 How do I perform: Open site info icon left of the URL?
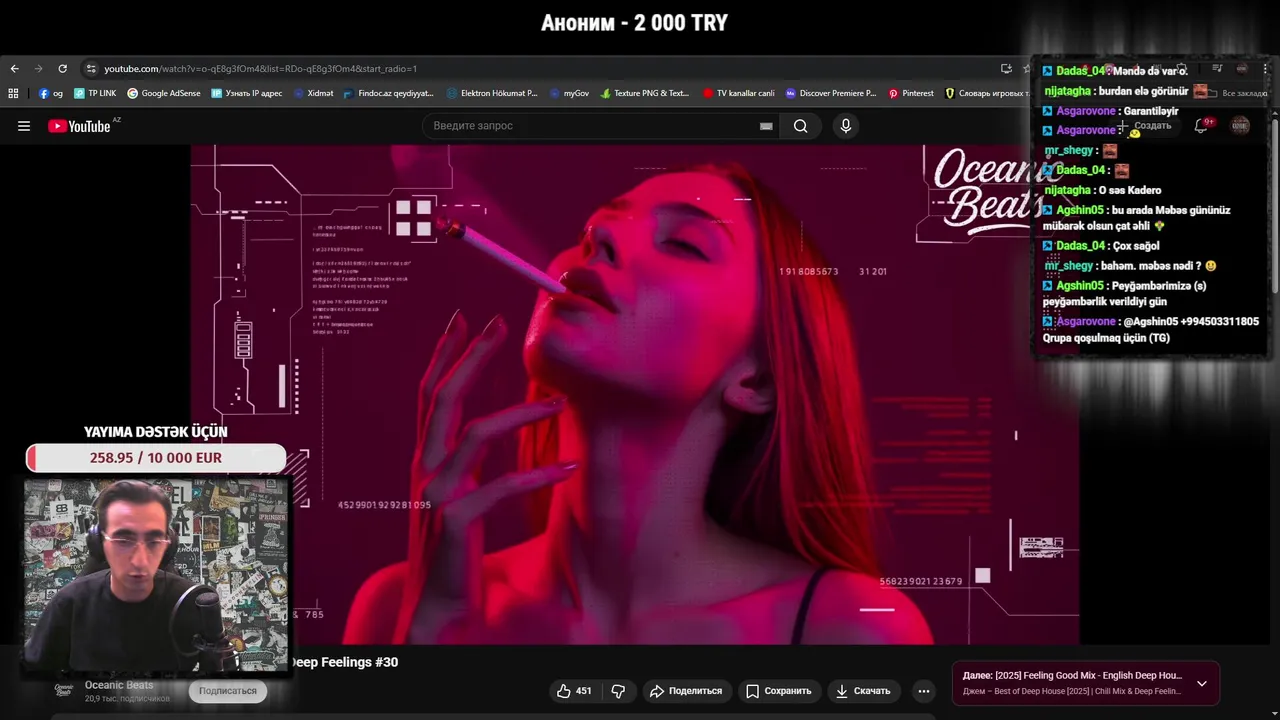point(91,69)
